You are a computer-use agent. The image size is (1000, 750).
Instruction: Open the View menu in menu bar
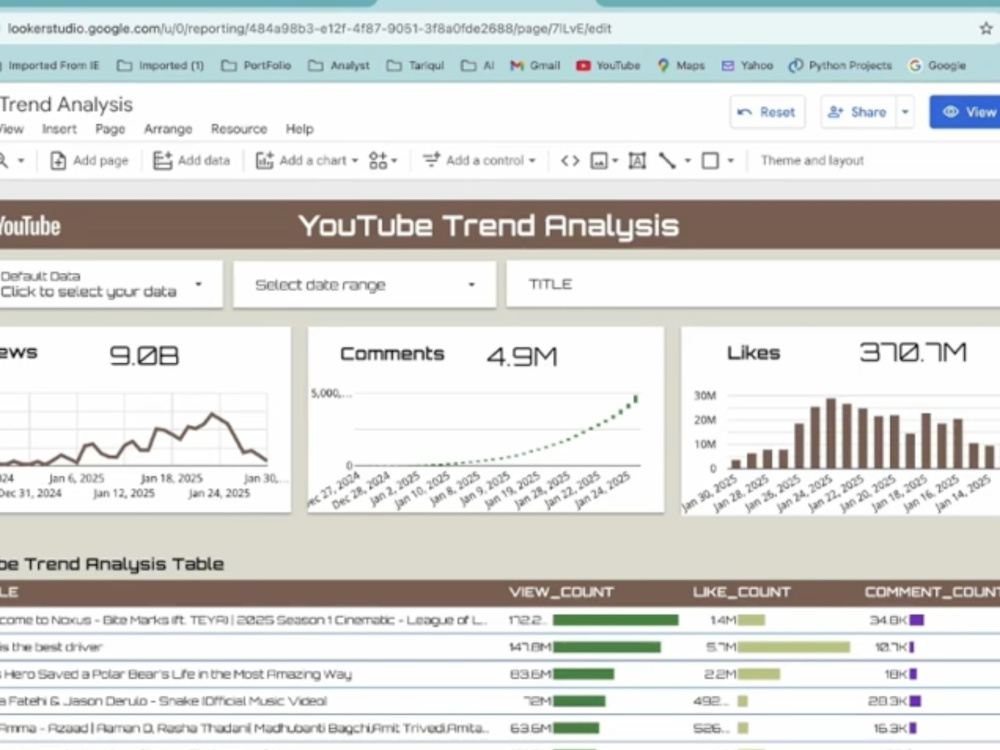pyautogui.click(x=11, y=129)
